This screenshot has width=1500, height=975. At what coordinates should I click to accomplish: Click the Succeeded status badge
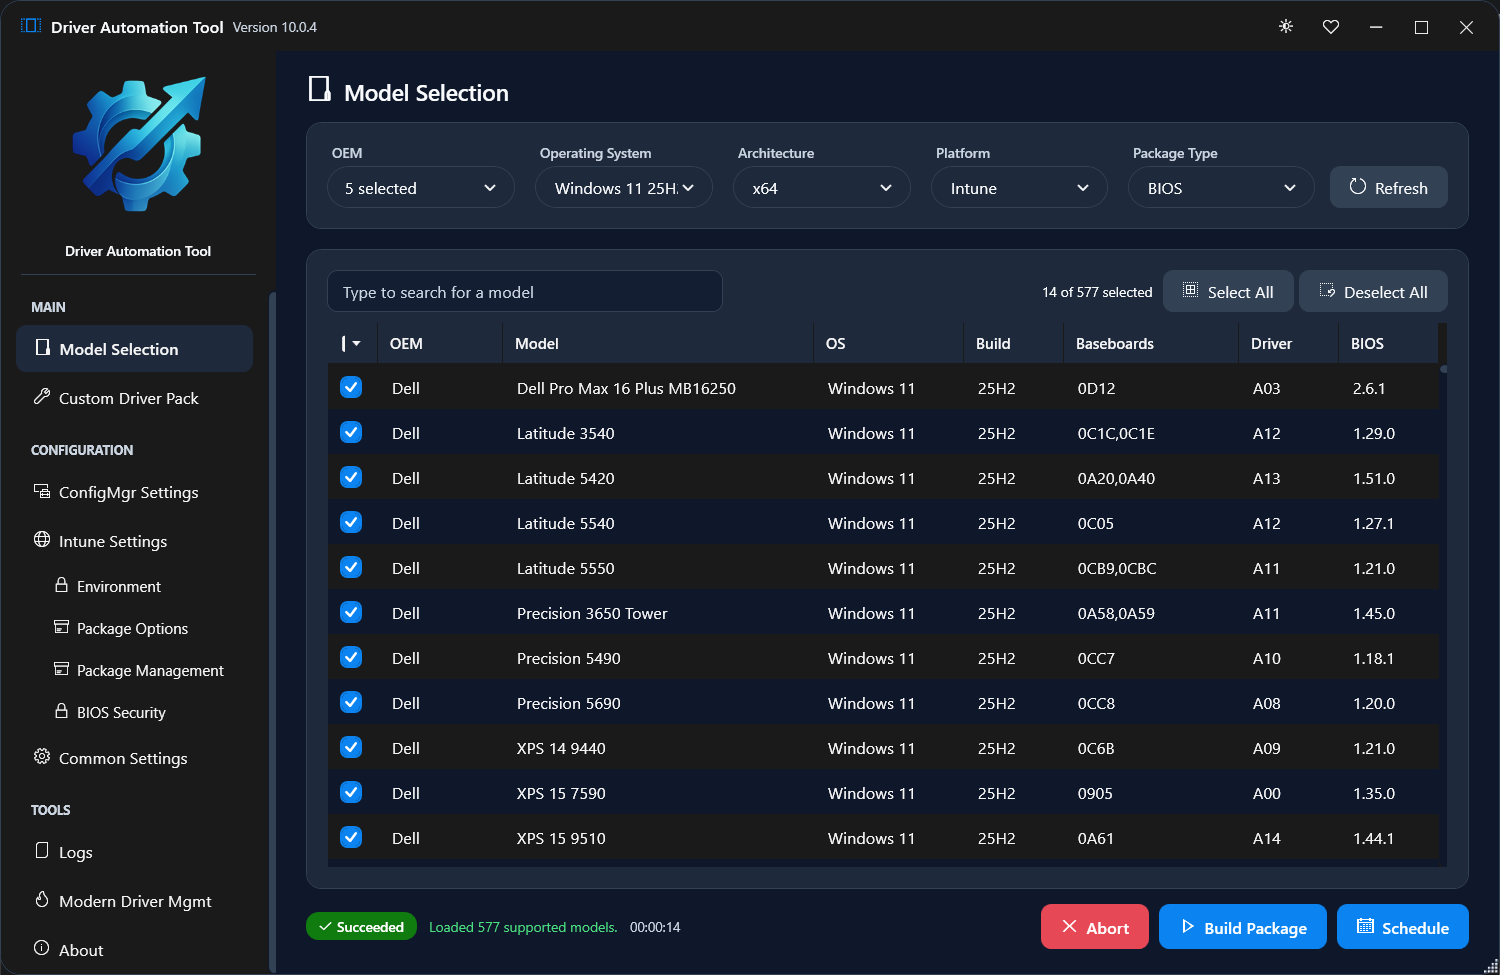(362, 927)
